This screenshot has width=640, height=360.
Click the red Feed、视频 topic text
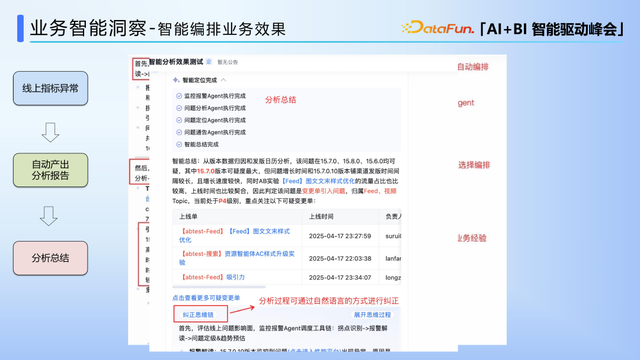[x=380, y=191]
